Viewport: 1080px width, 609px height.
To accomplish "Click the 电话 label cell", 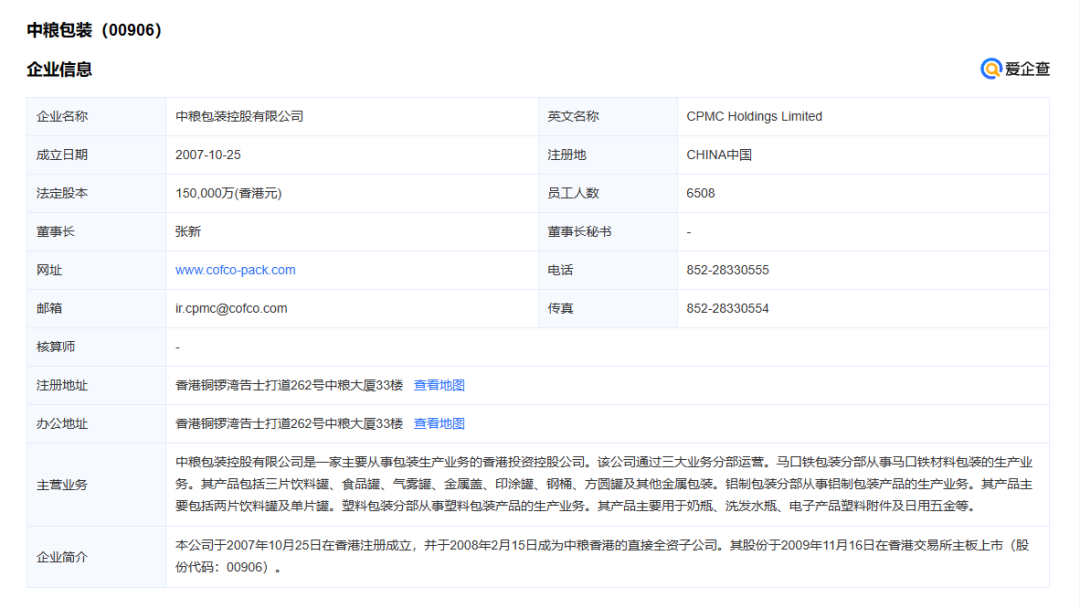I will (608, 270).
